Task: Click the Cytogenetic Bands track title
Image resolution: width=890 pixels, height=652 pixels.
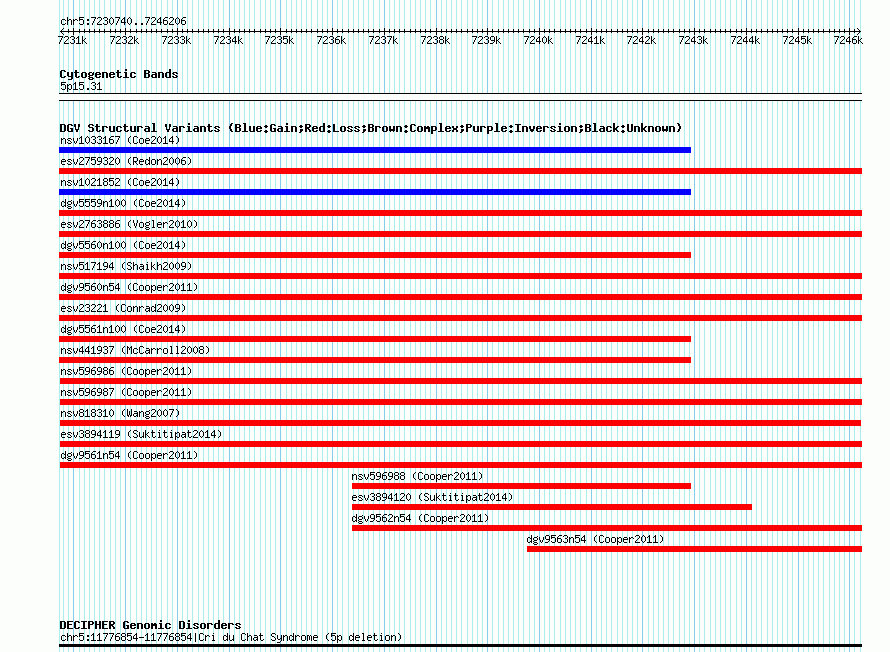Action: [119, 74]
